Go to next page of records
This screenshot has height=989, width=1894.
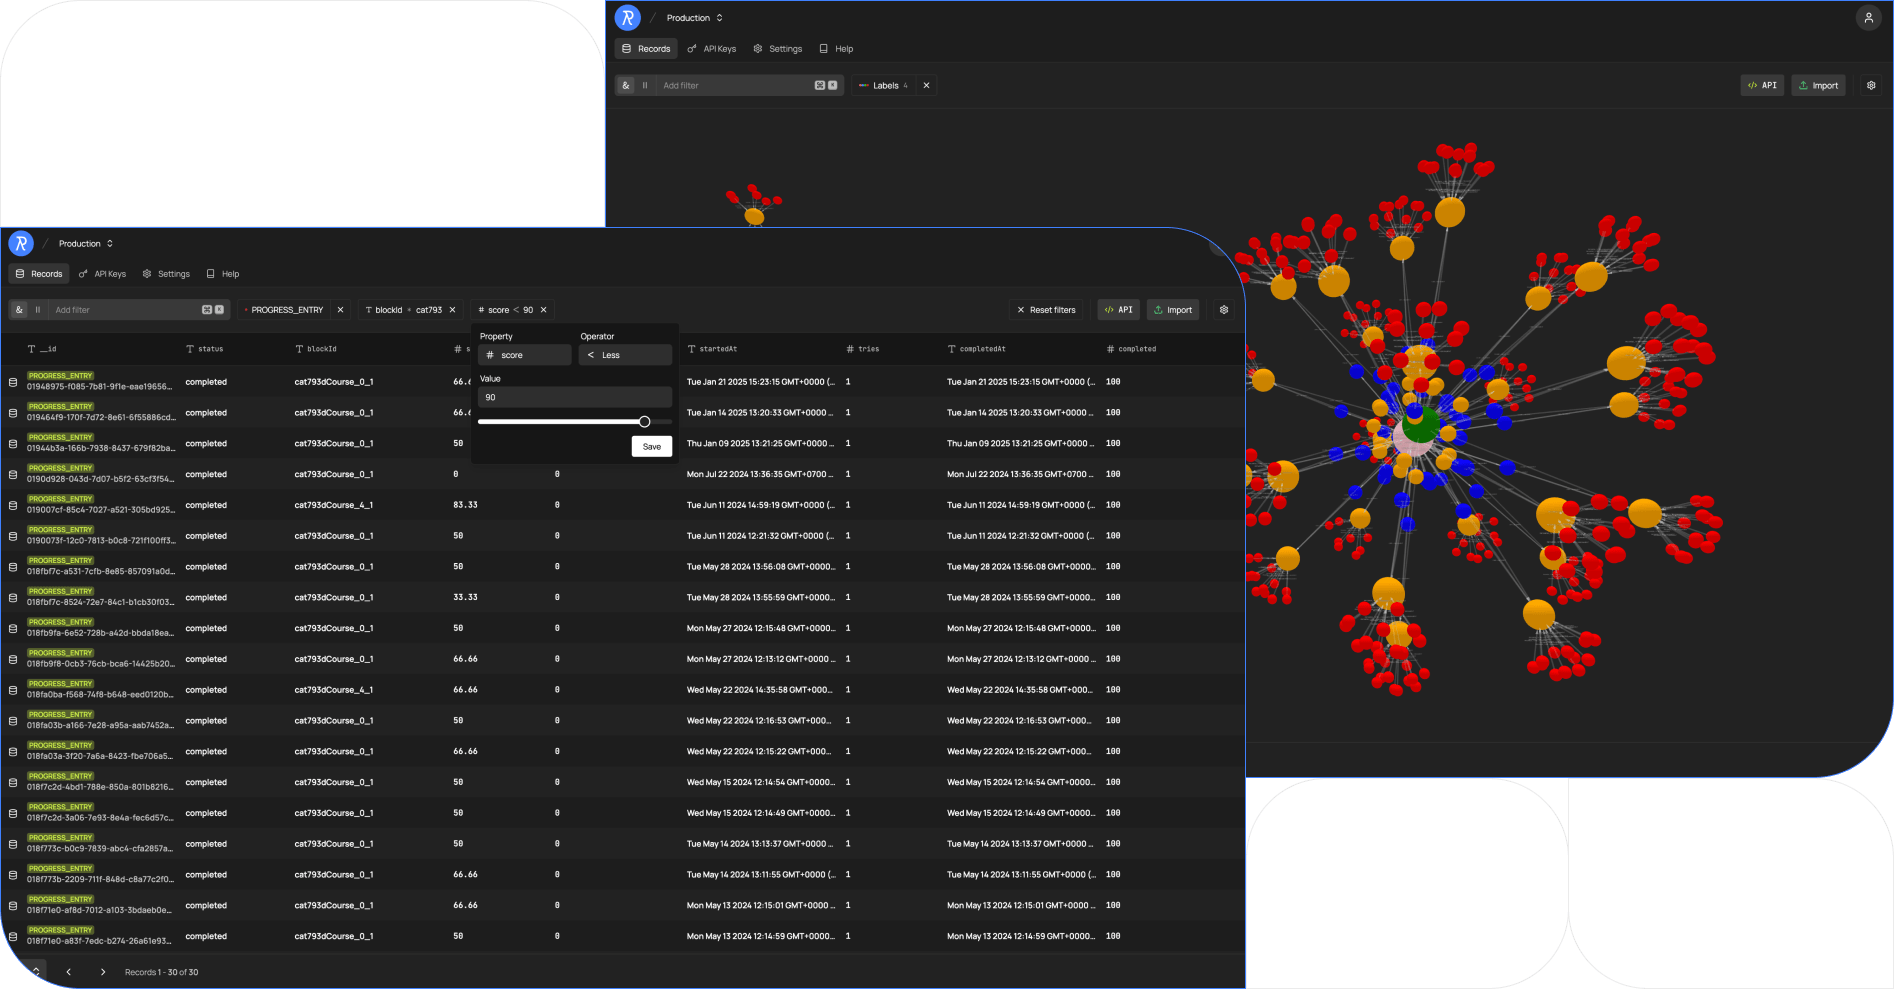[103, 972]
